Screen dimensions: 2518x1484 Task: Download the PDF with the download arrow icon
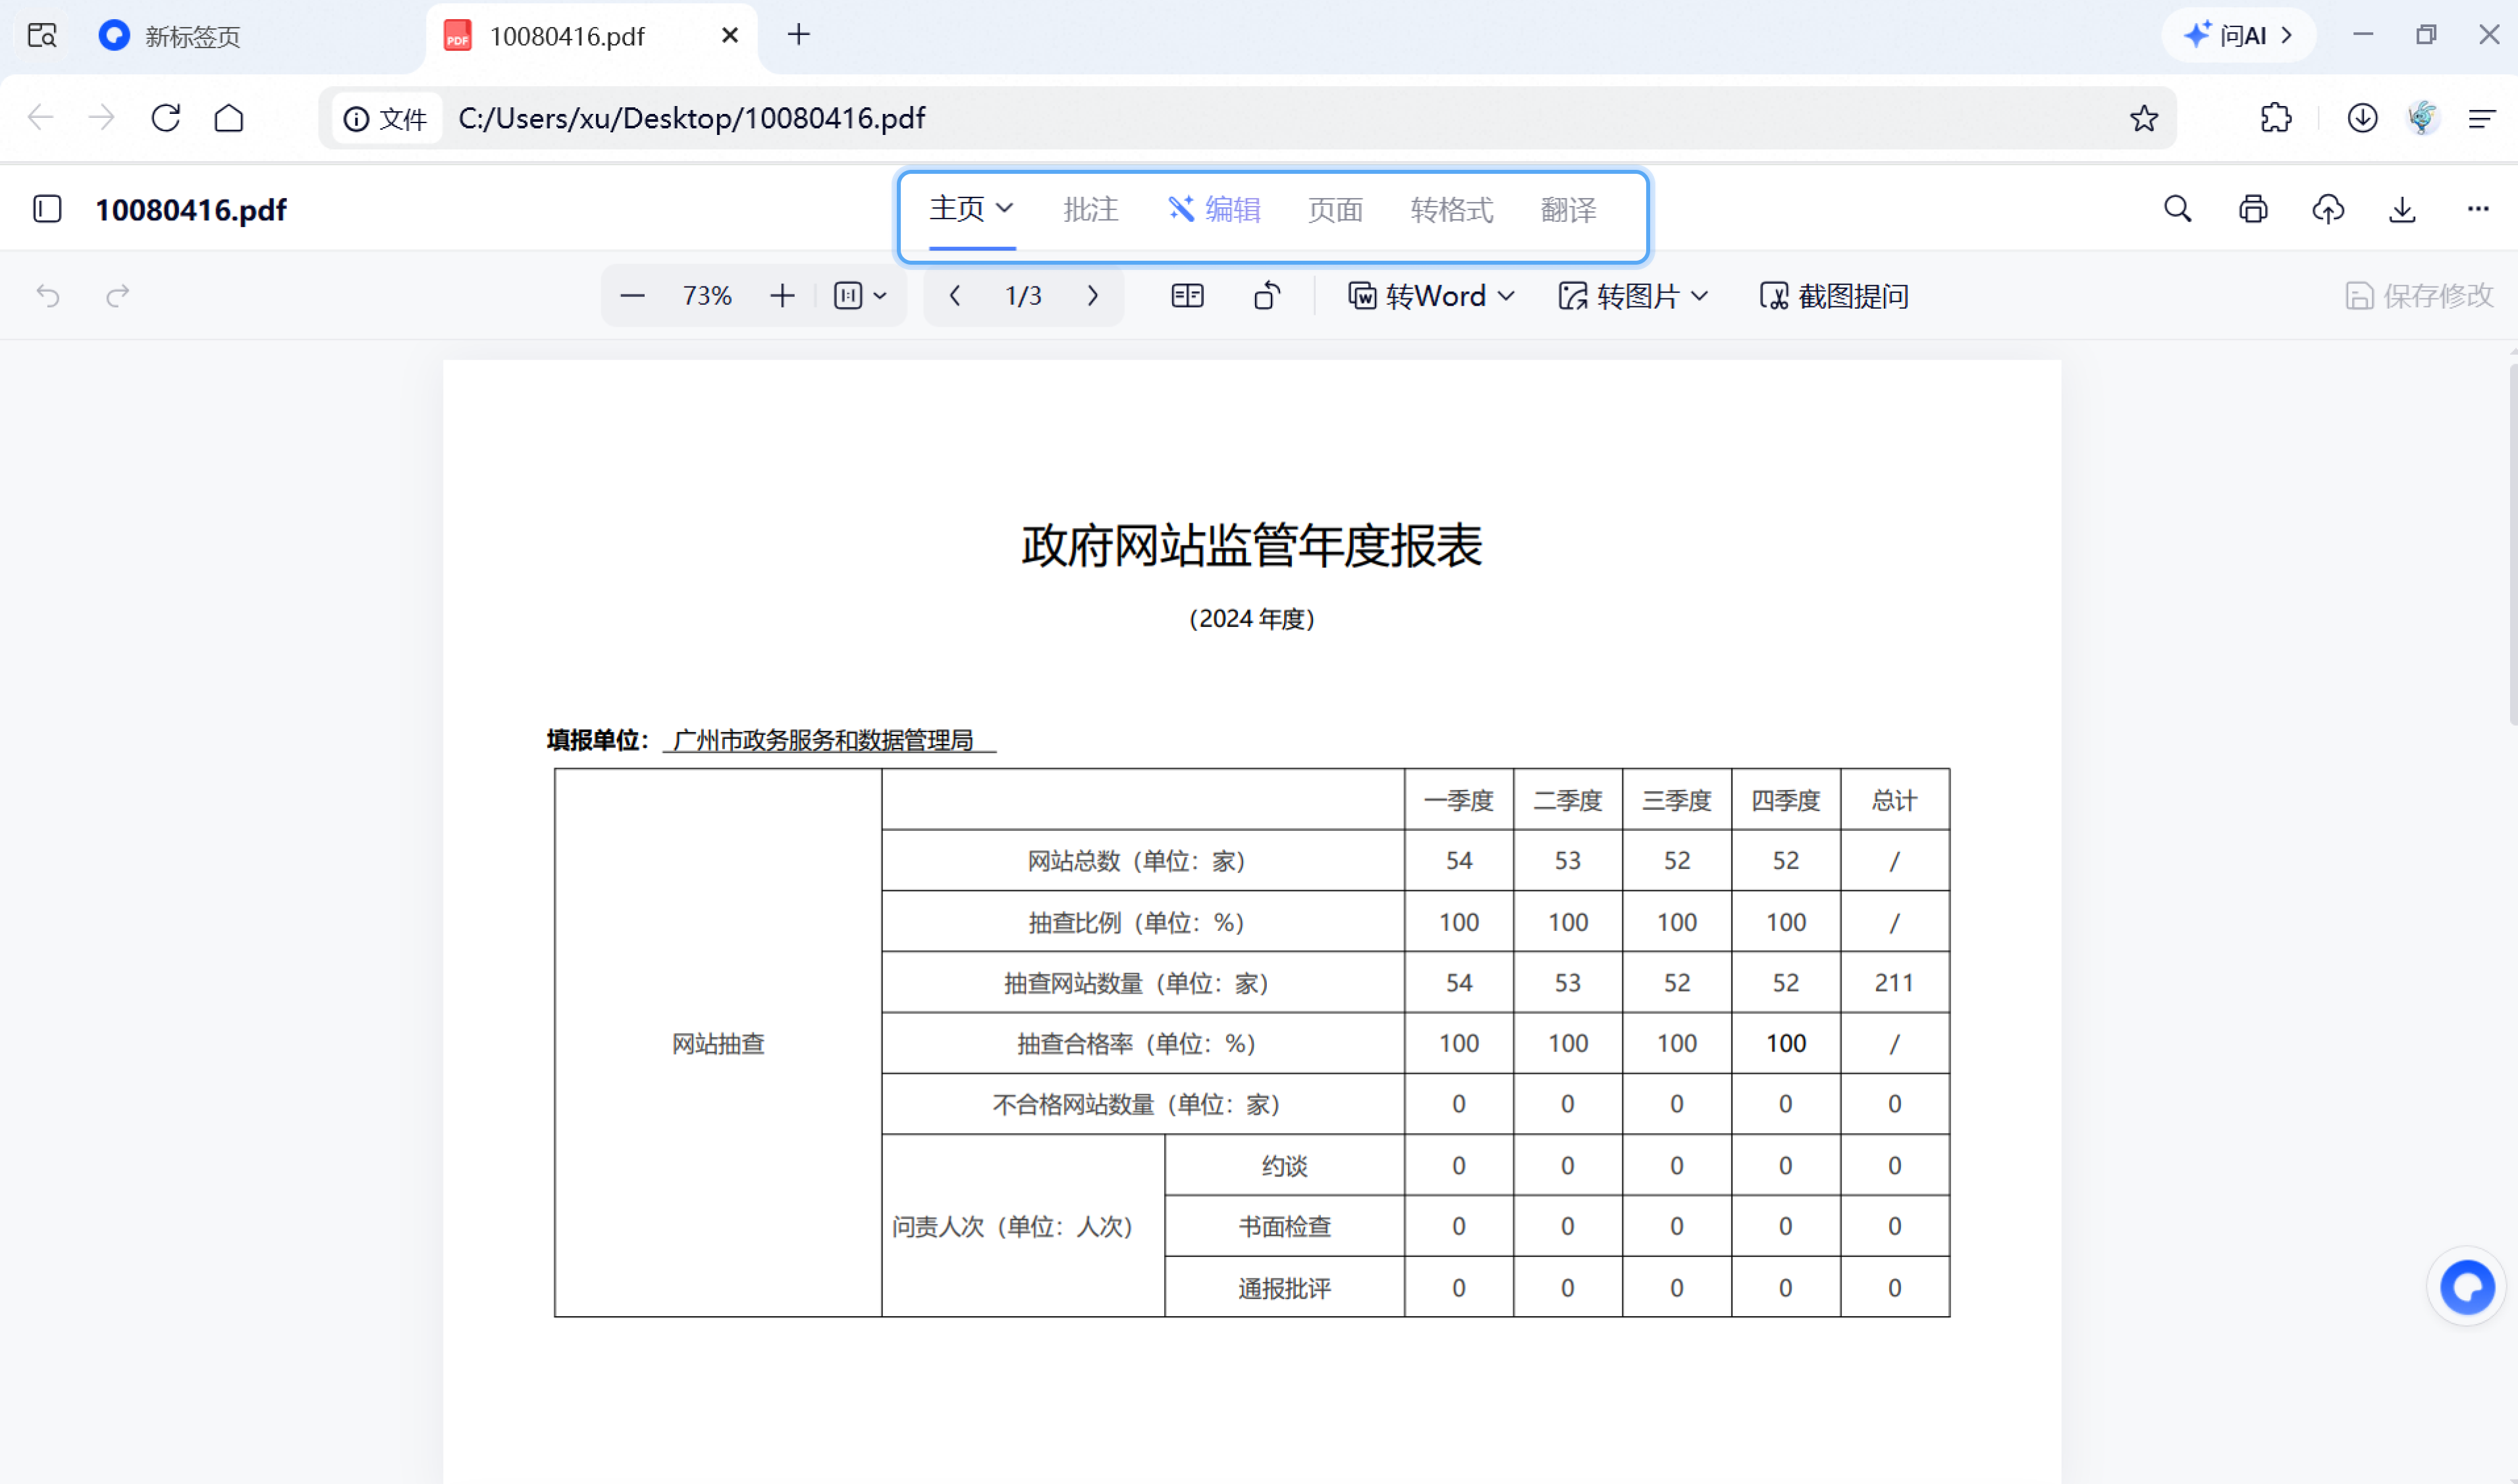click(x=2402, y=209)
